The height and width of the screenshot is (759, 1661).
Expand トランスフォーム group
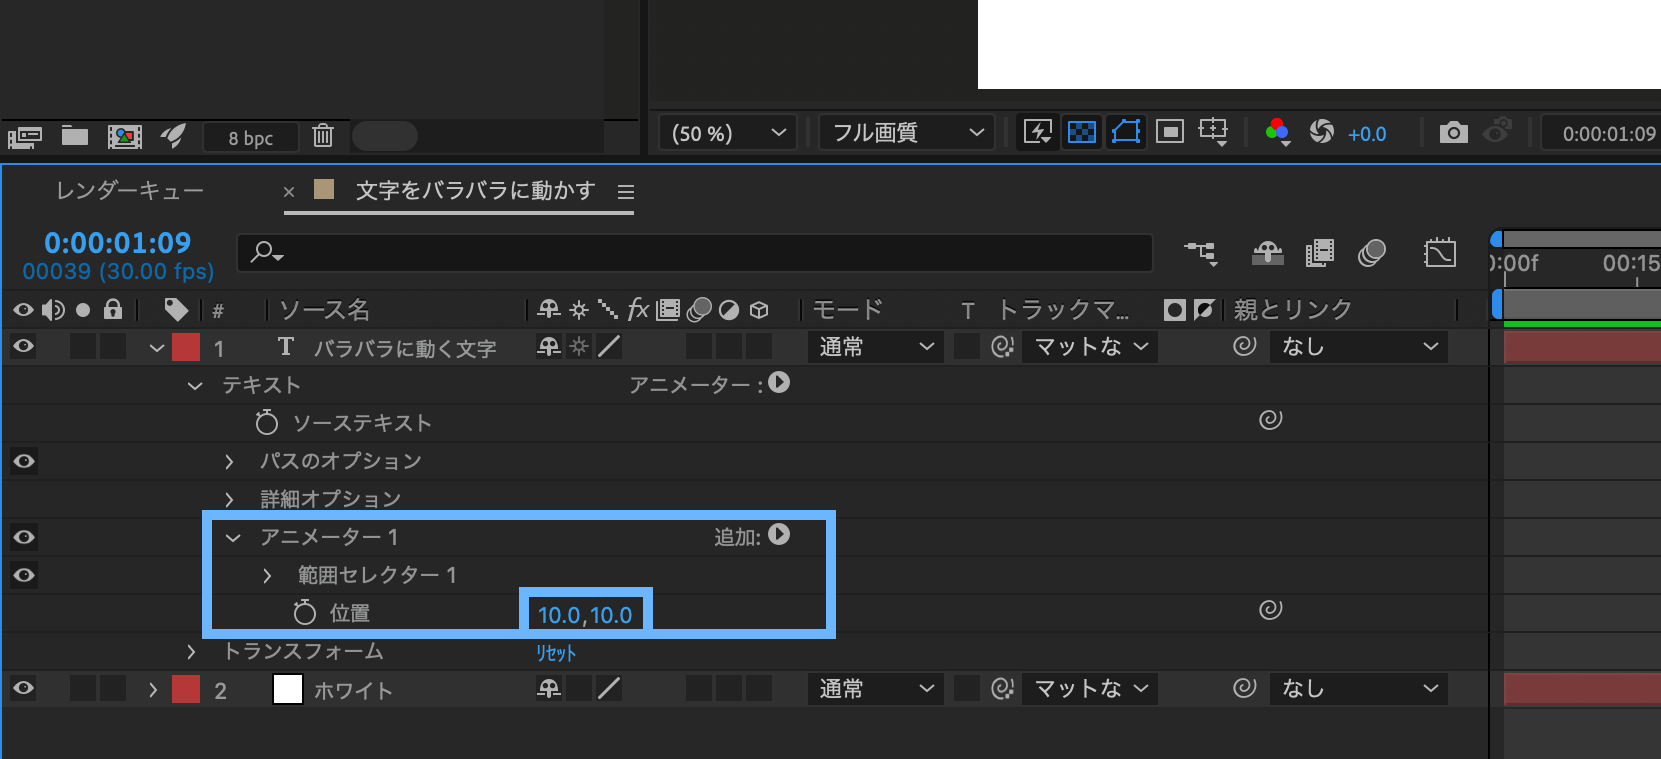coord(190,652)
